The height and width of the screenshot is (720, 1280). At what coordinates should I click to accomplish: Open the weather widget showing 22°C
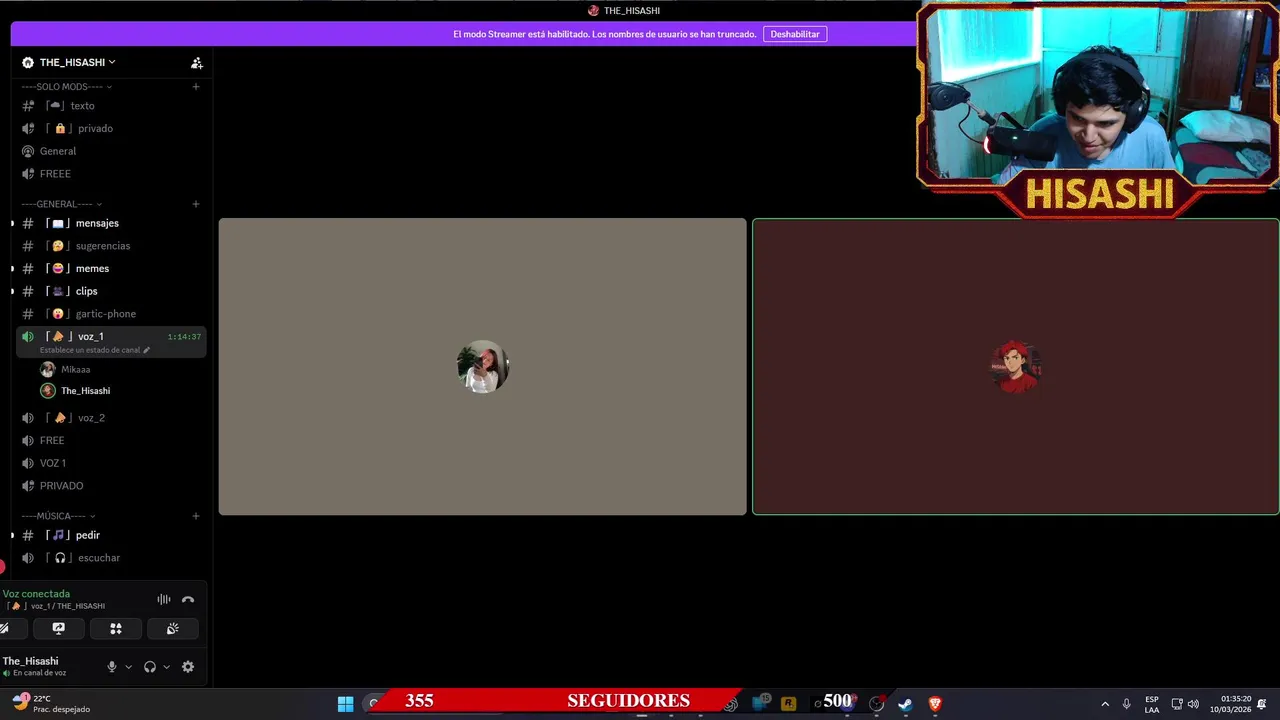coord(50,704)
